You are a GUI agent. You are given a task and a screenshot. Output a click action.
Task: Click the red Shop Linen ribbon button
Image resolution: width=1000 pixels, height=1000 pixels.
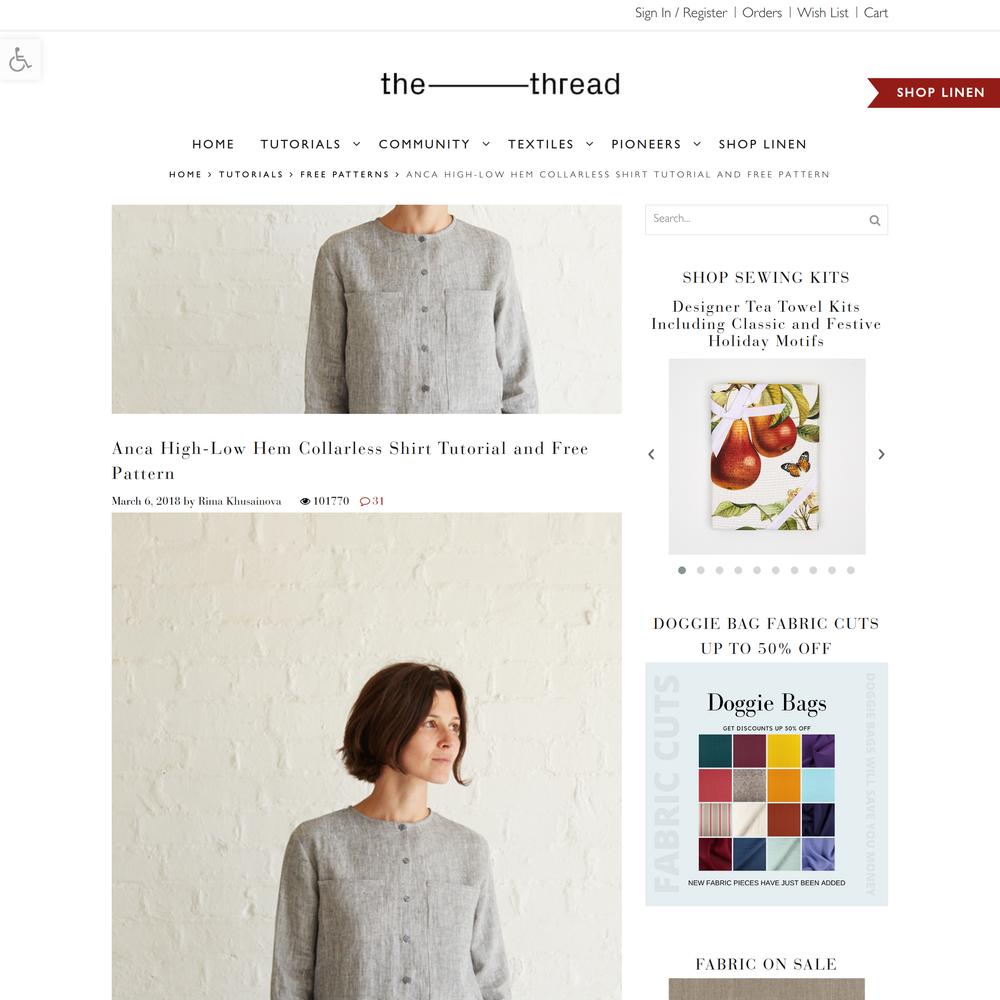[934, 92]
